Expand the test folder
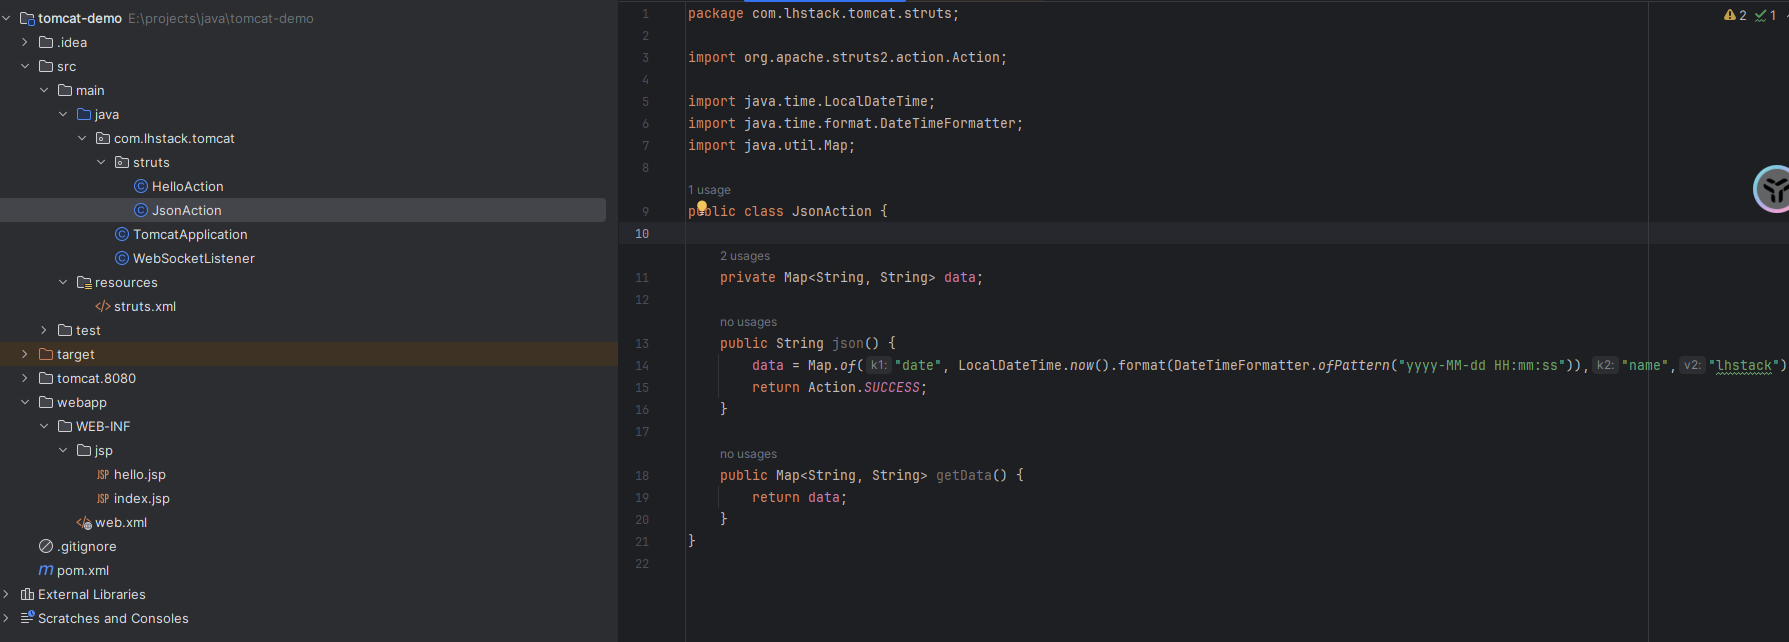Viewport: 1789px width, 642px height. click(44, 330)
